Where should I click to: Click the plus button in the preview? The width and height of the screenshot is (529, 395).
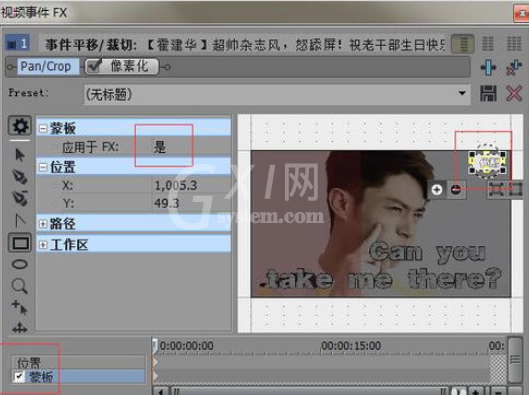point(437,190)
